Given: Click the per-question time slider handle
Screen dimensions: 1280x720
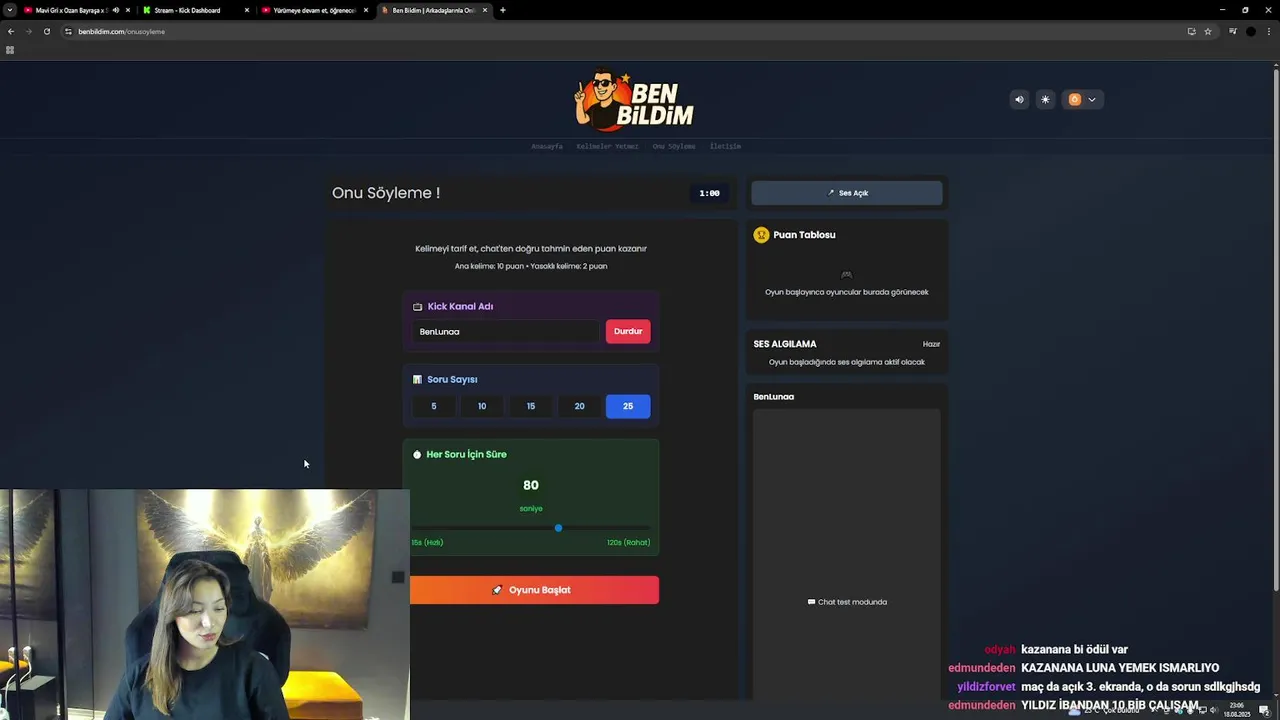Looking at the screenshot, I should click(x=558, y=528).
